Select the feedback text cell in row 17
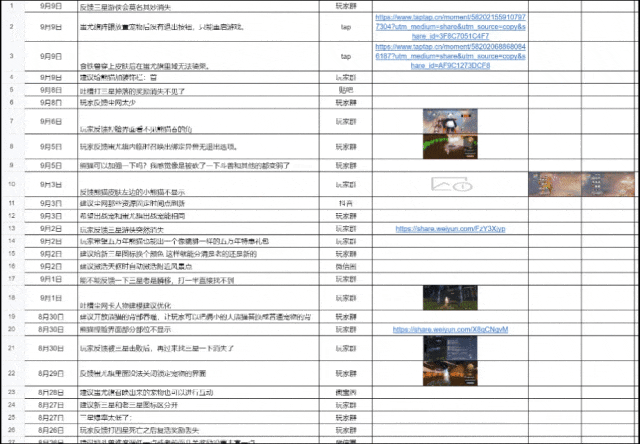The image size is (640, 444). 198,279
